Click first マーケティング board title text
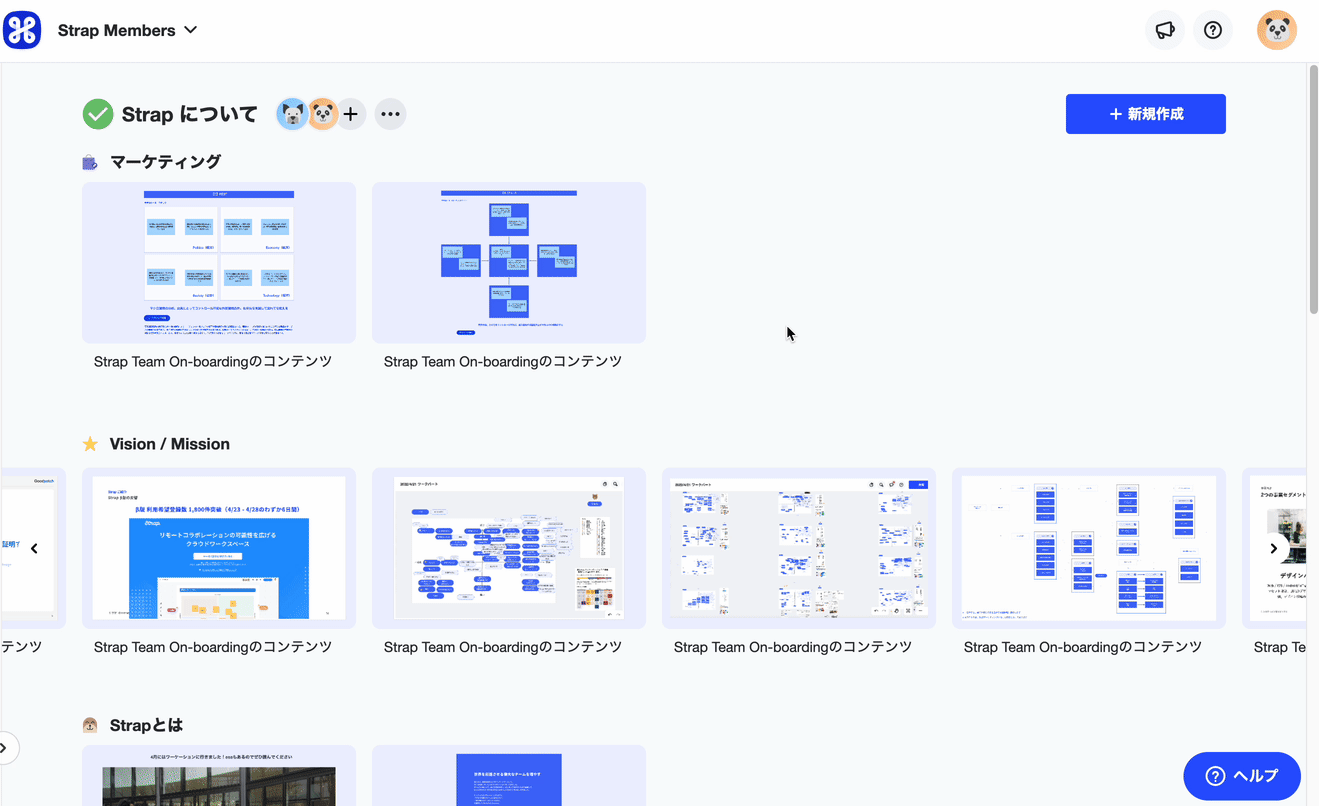Image resolution: width=1319 pixels, height=806 pixels. tap(213, 362)
